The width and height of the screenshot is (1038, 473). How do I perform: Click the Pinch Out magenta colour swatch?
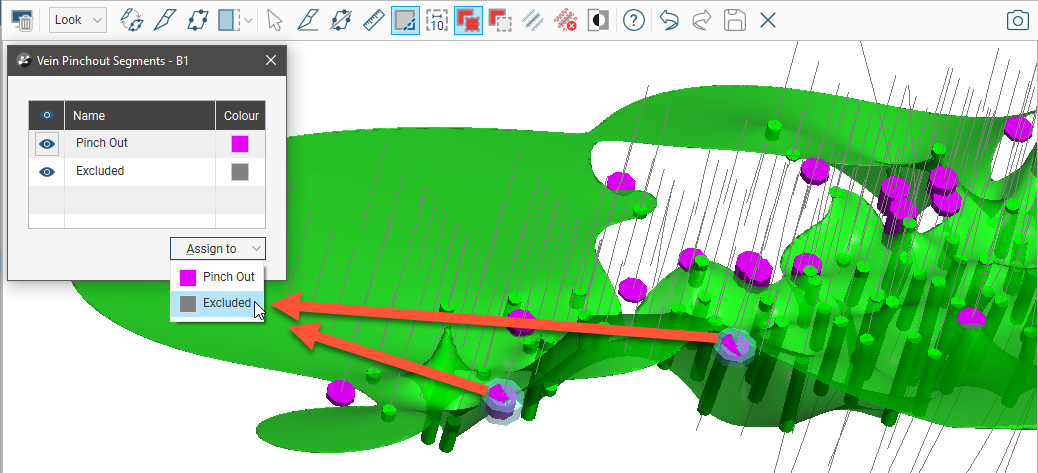240,144
